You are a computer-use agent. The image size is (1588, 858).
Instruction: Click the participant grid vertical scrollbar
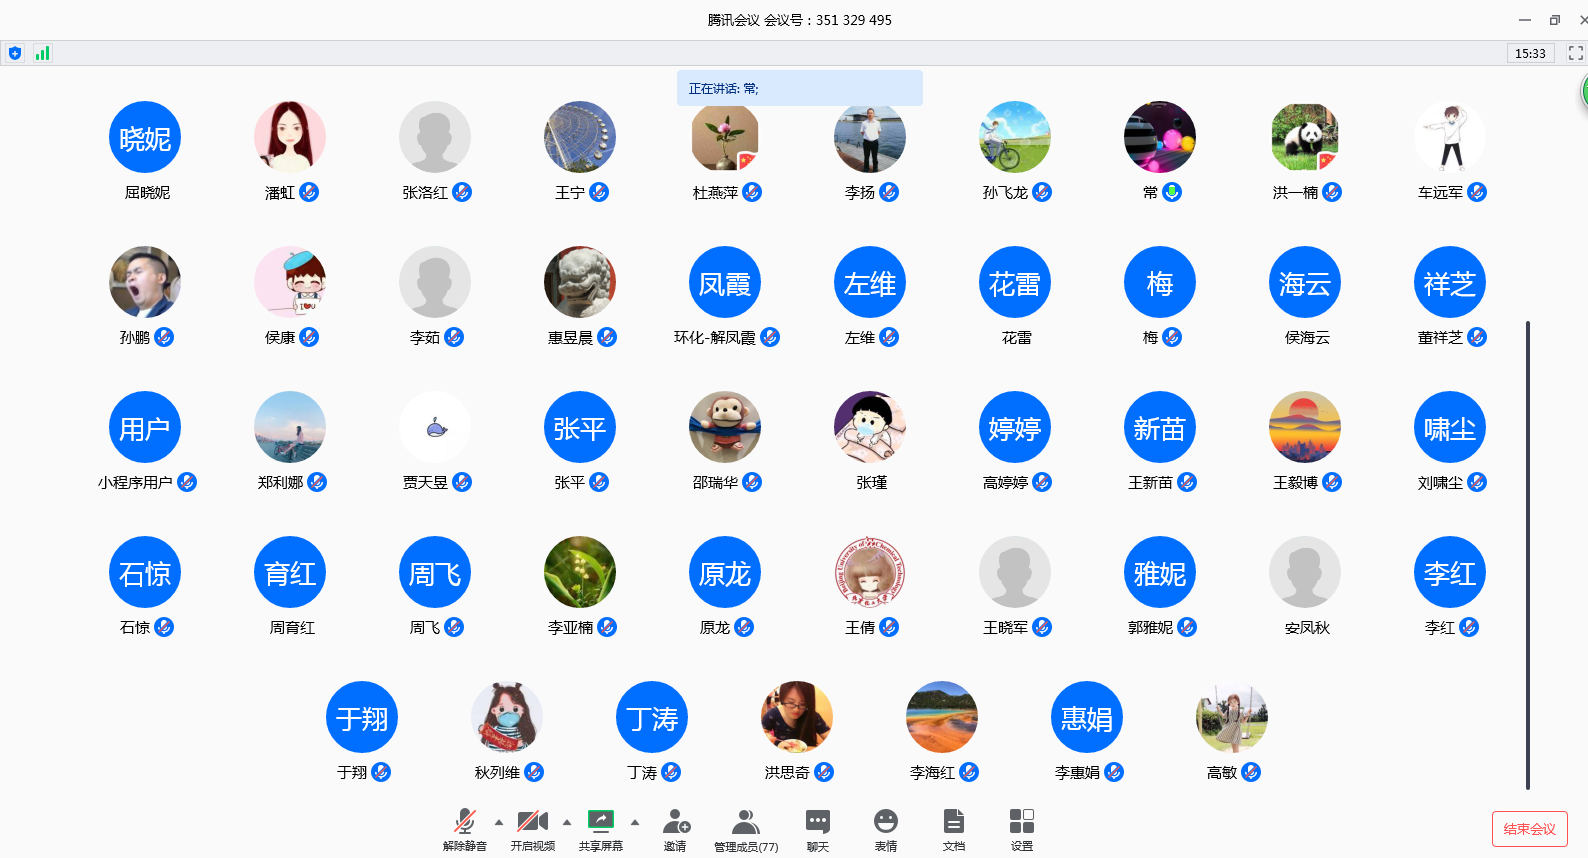point(1527,555)
